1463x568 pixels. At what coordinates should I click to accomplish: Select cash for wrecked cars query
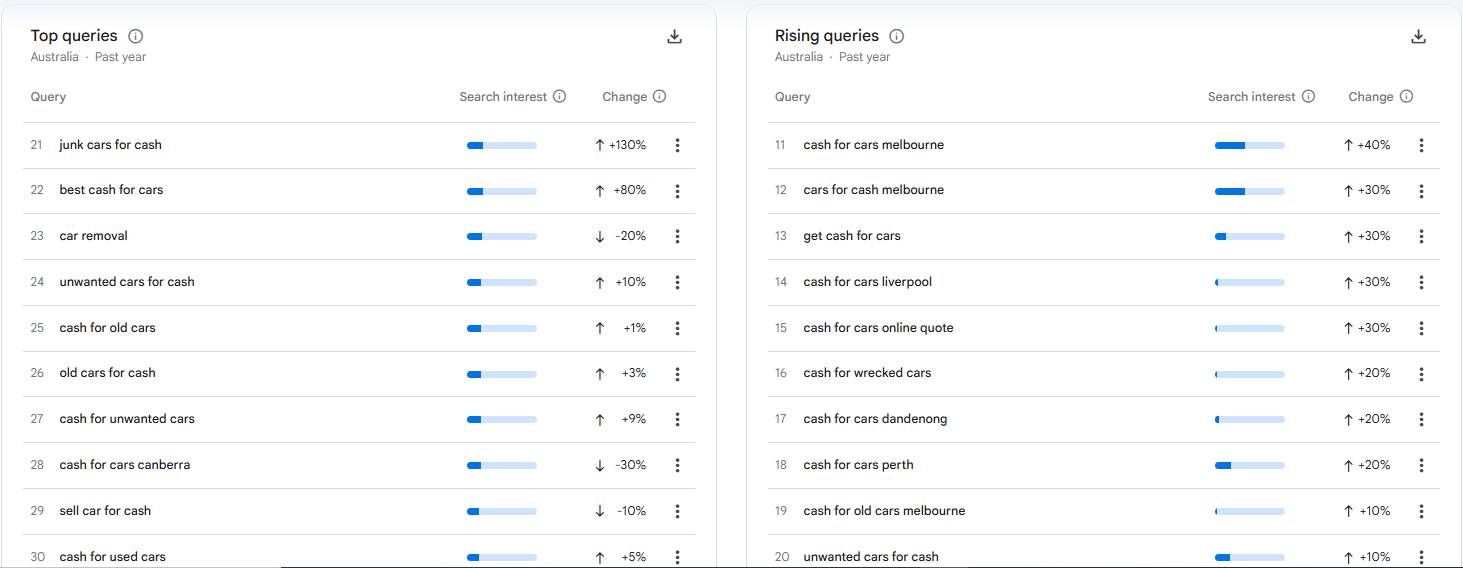(867, 373)
